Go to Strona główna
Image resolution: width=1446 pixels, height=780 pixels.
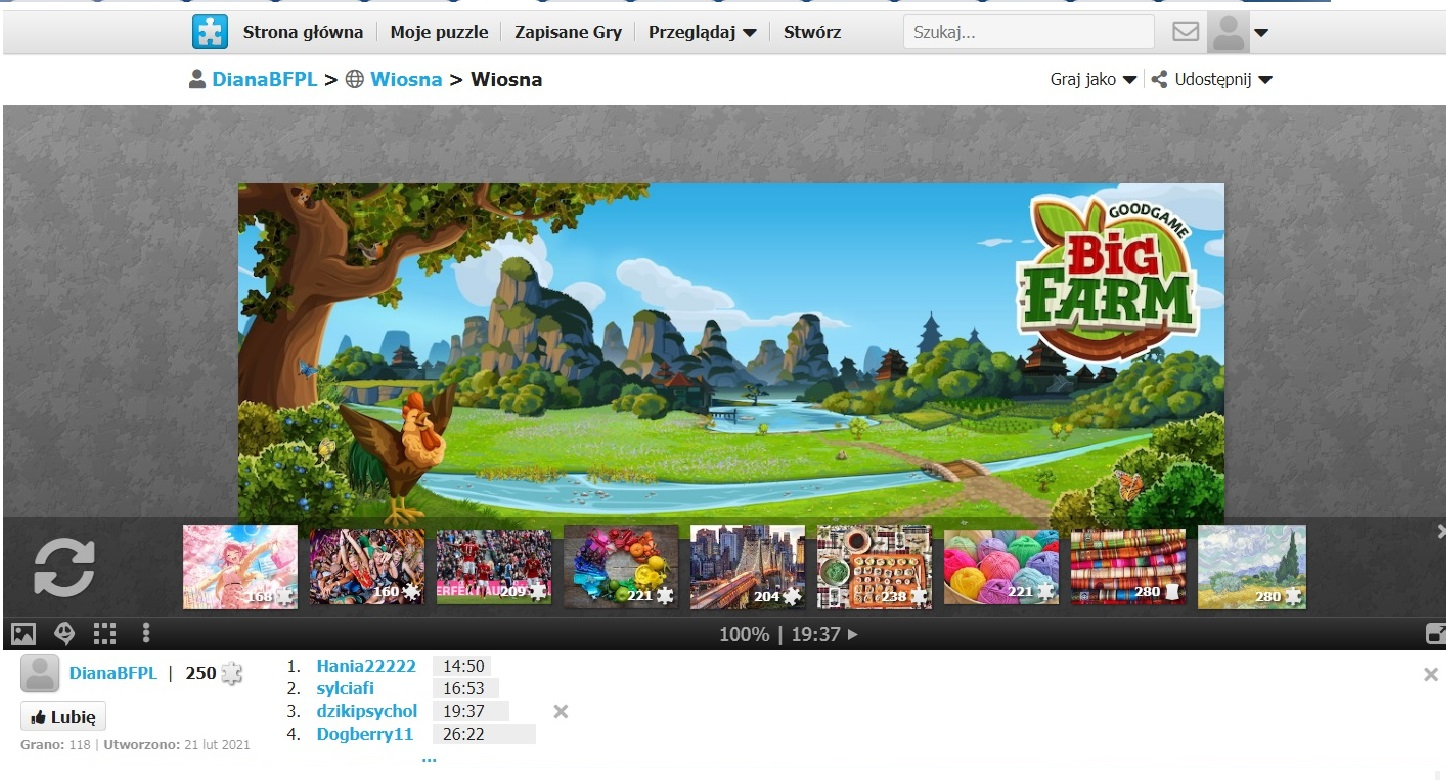[303, 32]
